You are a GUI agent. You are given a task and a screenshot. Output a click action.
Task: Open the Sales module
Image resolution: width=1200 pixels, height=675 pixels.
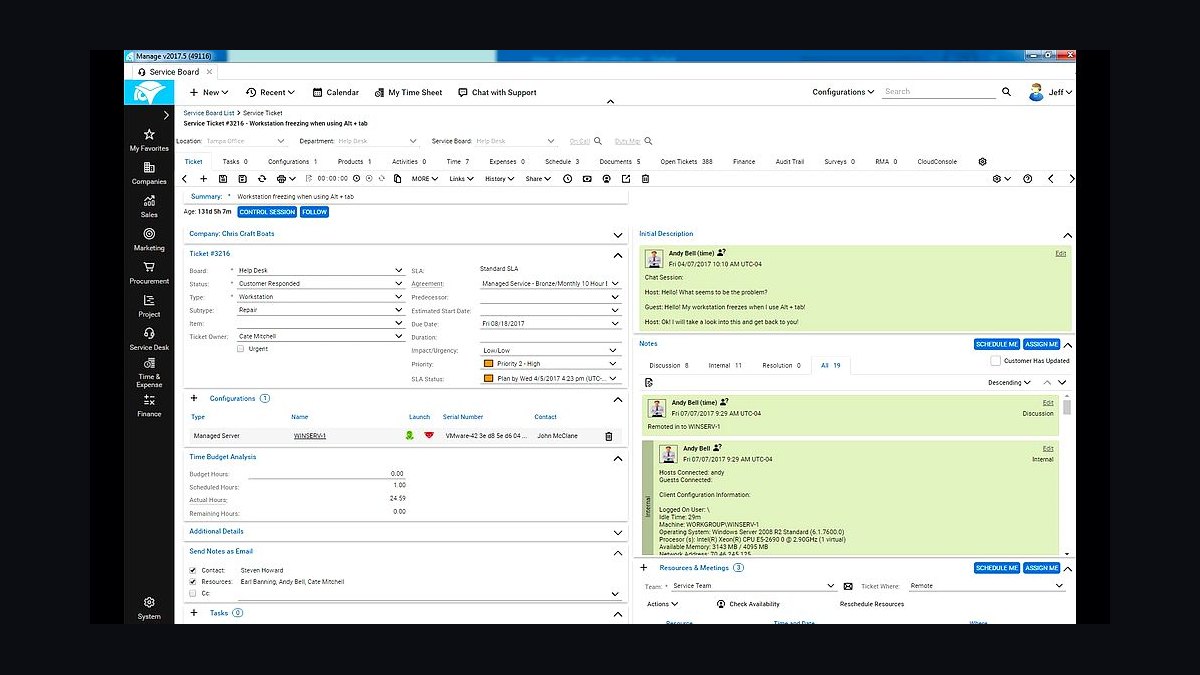(149, 206)
